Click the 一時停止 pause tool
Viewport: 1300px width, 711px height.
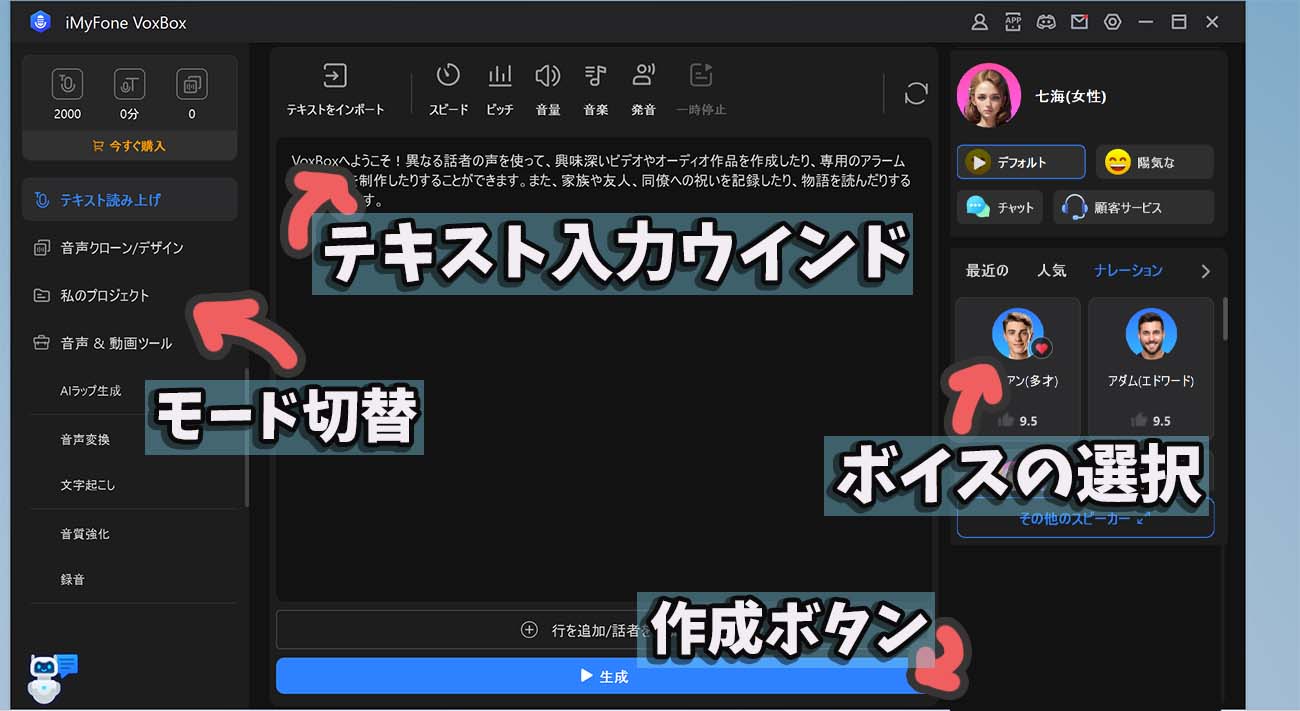click(701, 89)
